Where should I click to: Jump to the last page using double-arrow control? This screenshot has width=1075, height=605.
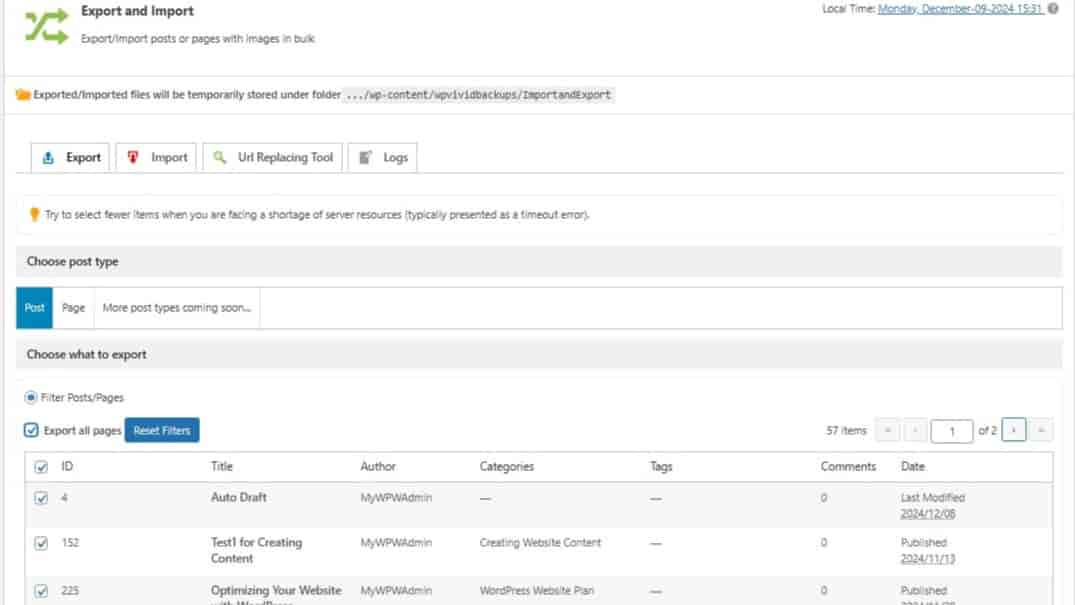point(1040,430)
